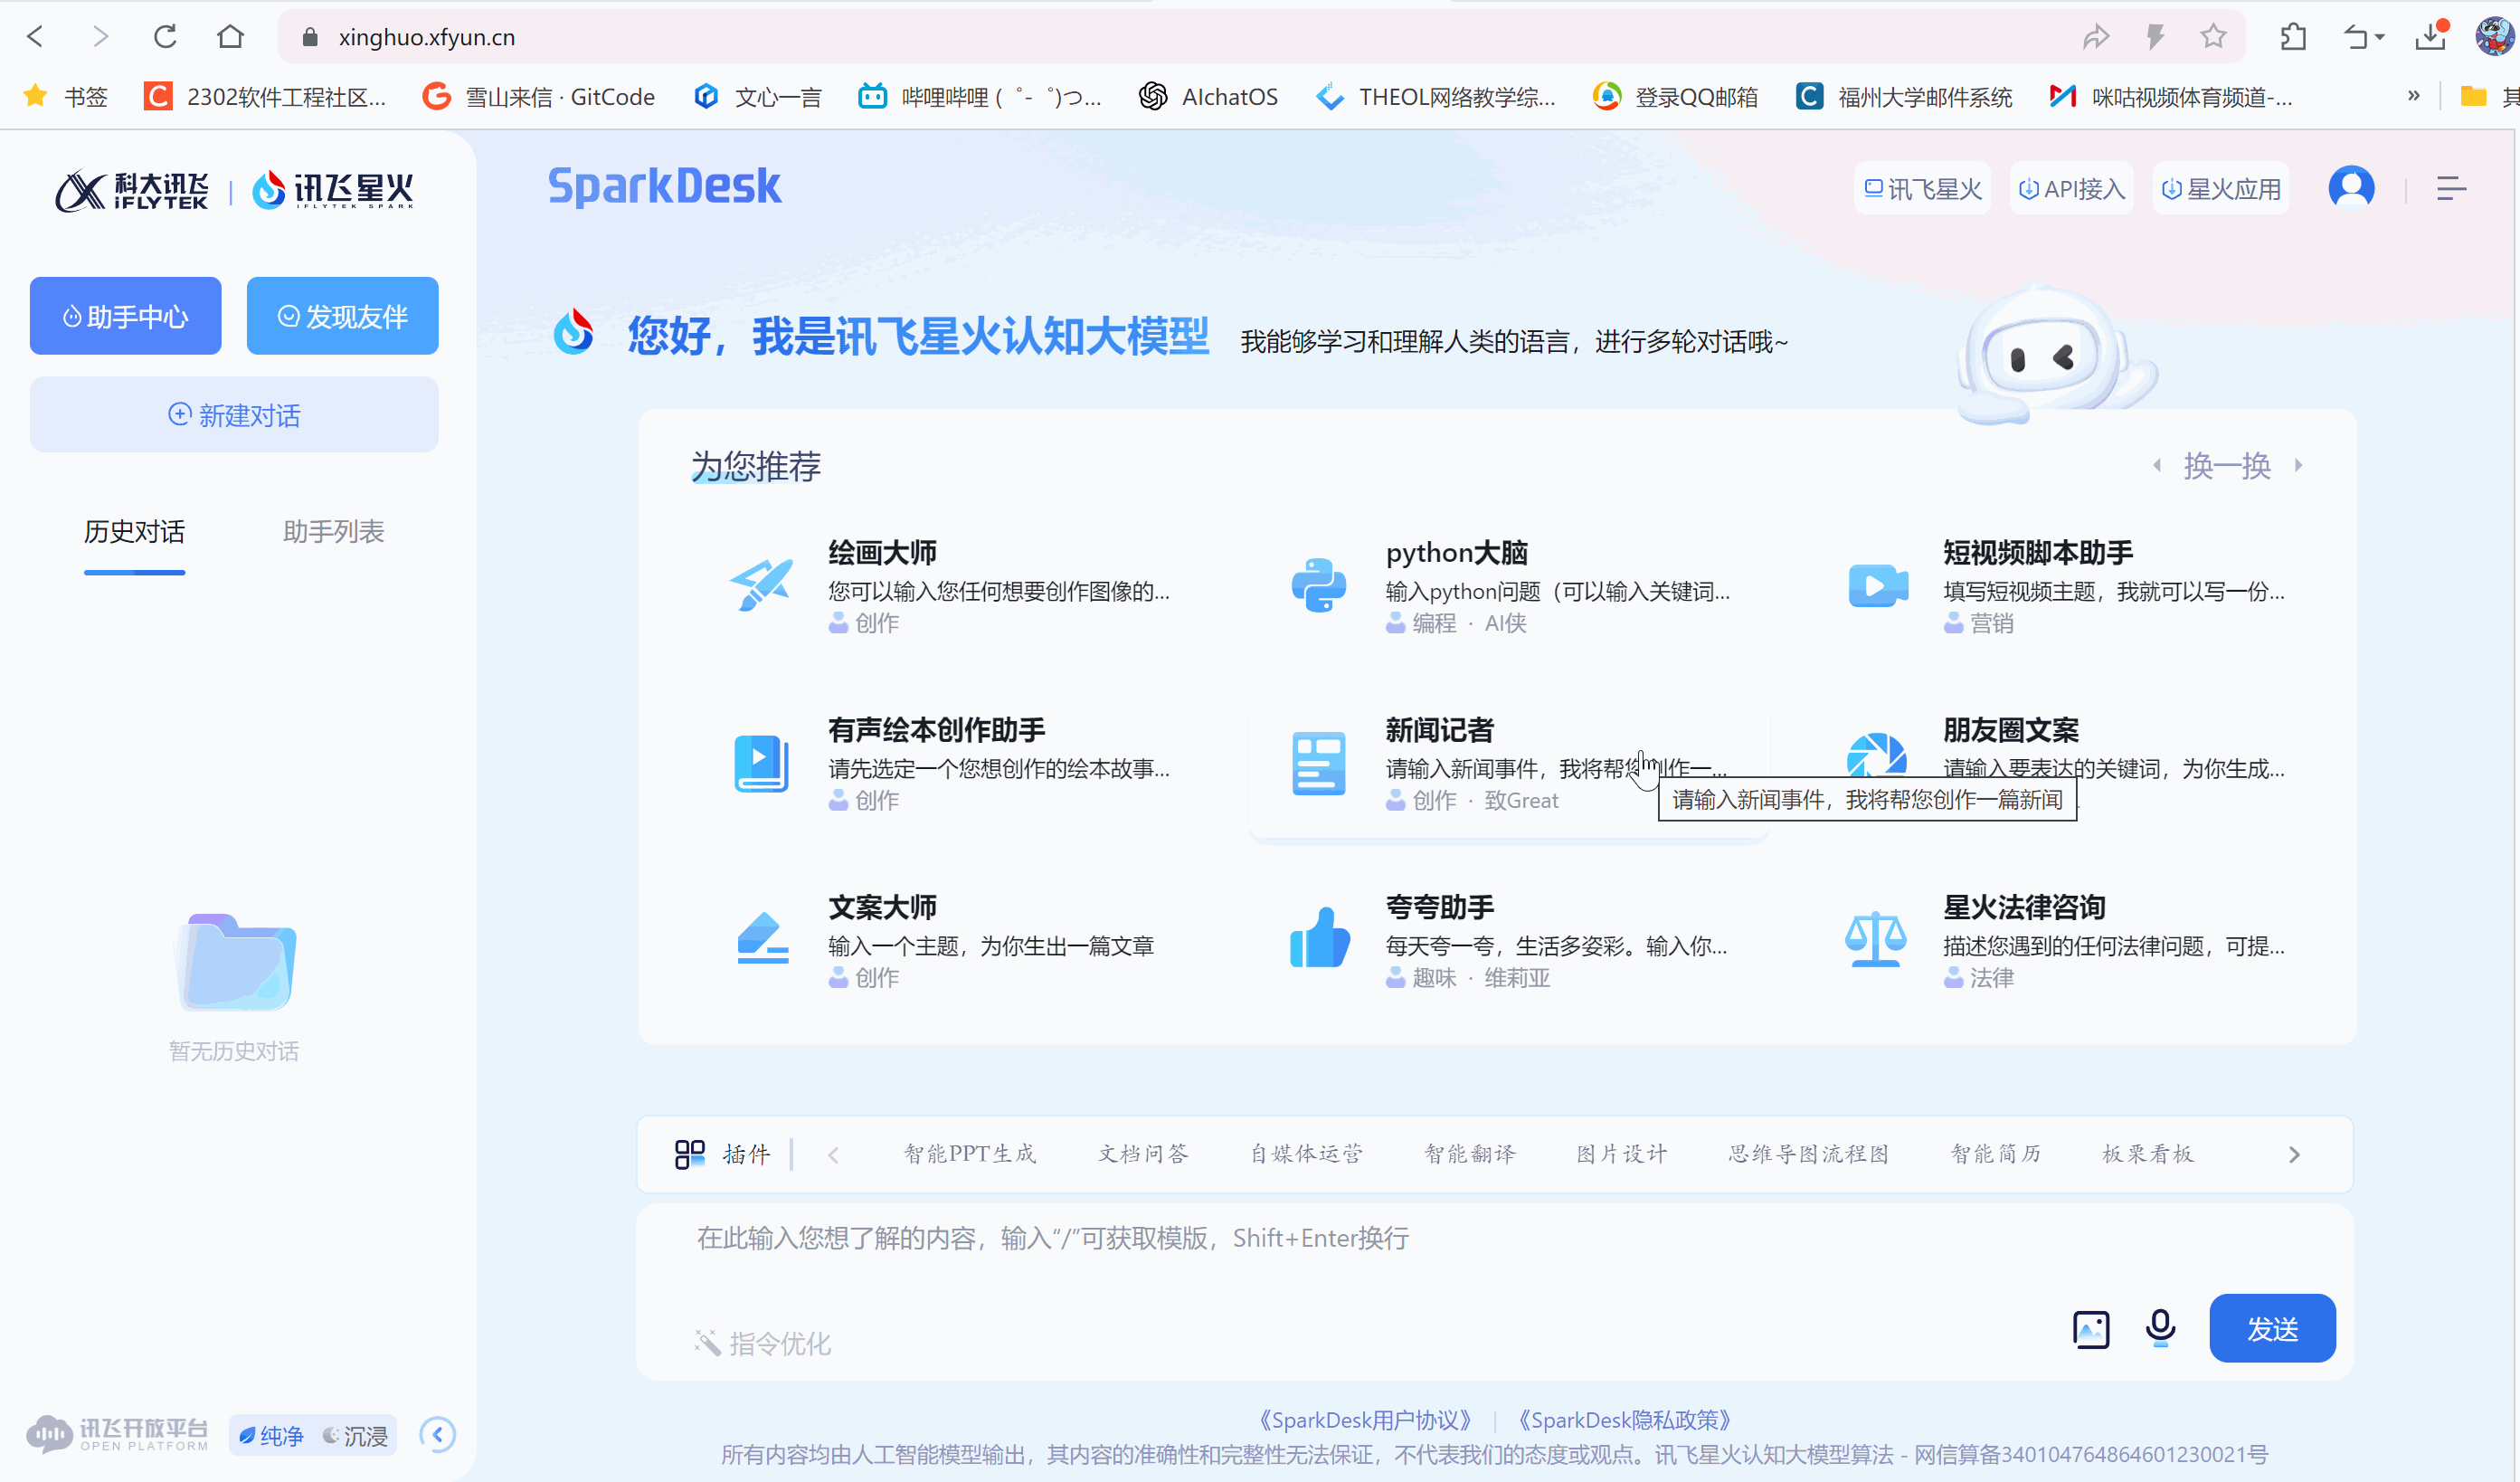This screenshot has width=2520, height=1482.
Task: Open the AIchatOS bookmark
Action: point(1208,96)
